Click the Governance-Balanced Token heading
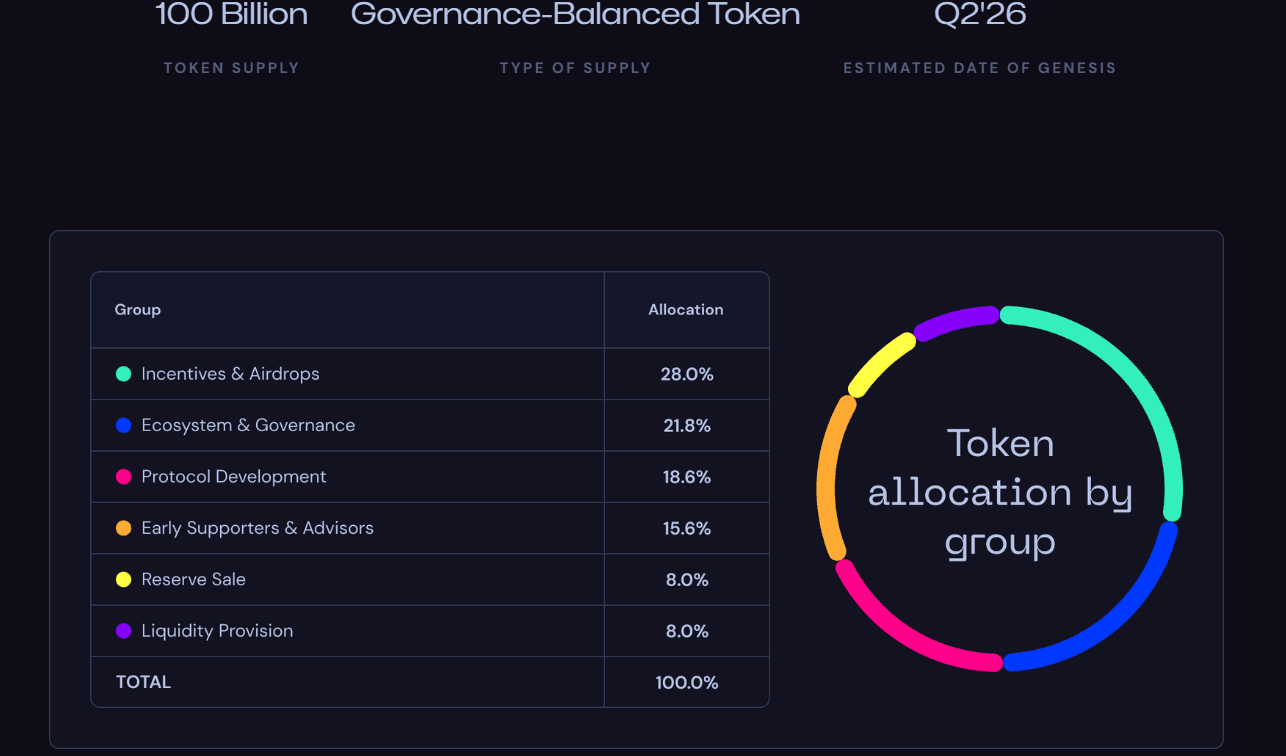 [x=576, y=14]
